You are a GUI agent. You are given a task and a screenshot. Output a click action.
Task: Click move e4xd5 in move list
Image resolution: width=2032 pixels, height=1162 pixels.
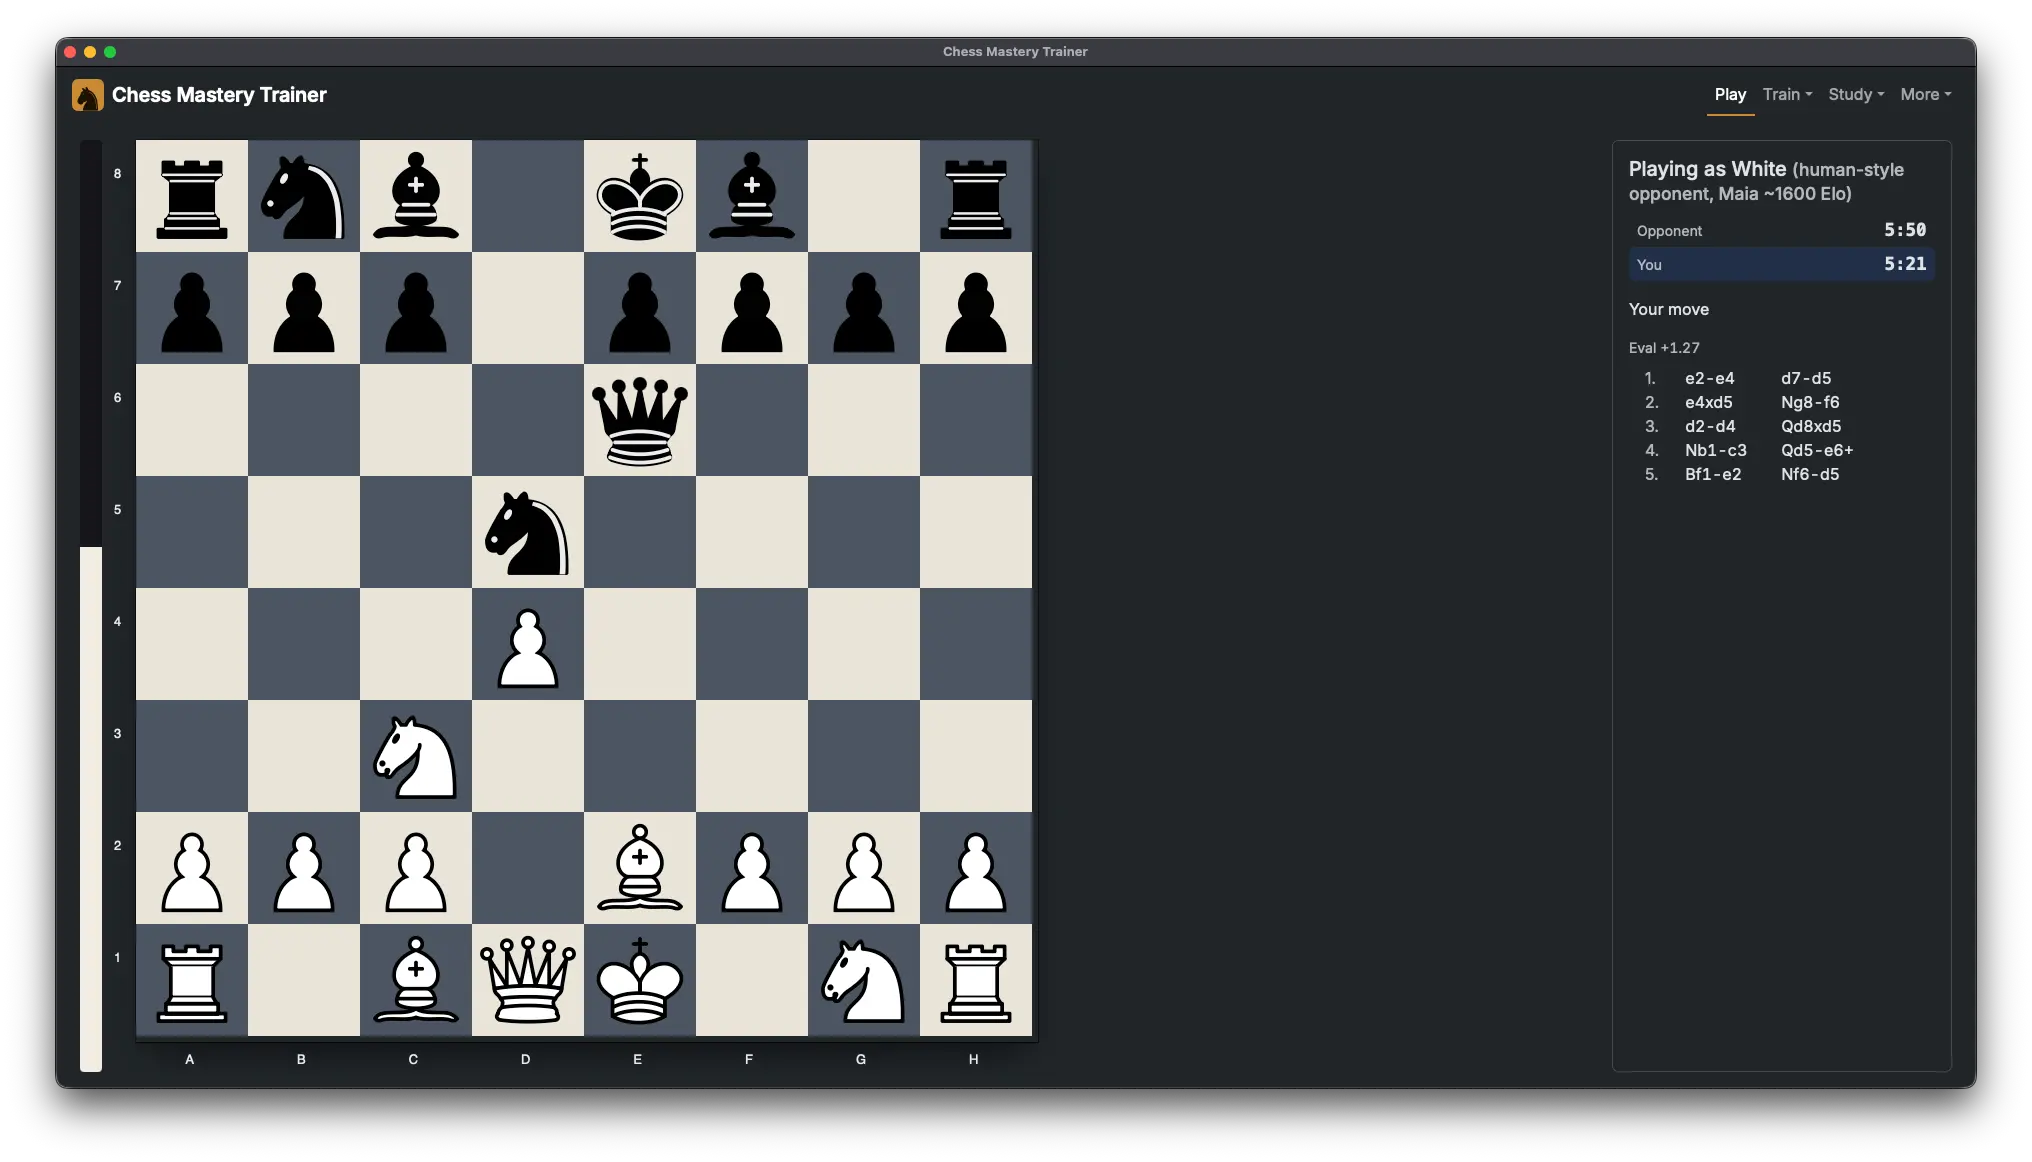pos(1708,402)
